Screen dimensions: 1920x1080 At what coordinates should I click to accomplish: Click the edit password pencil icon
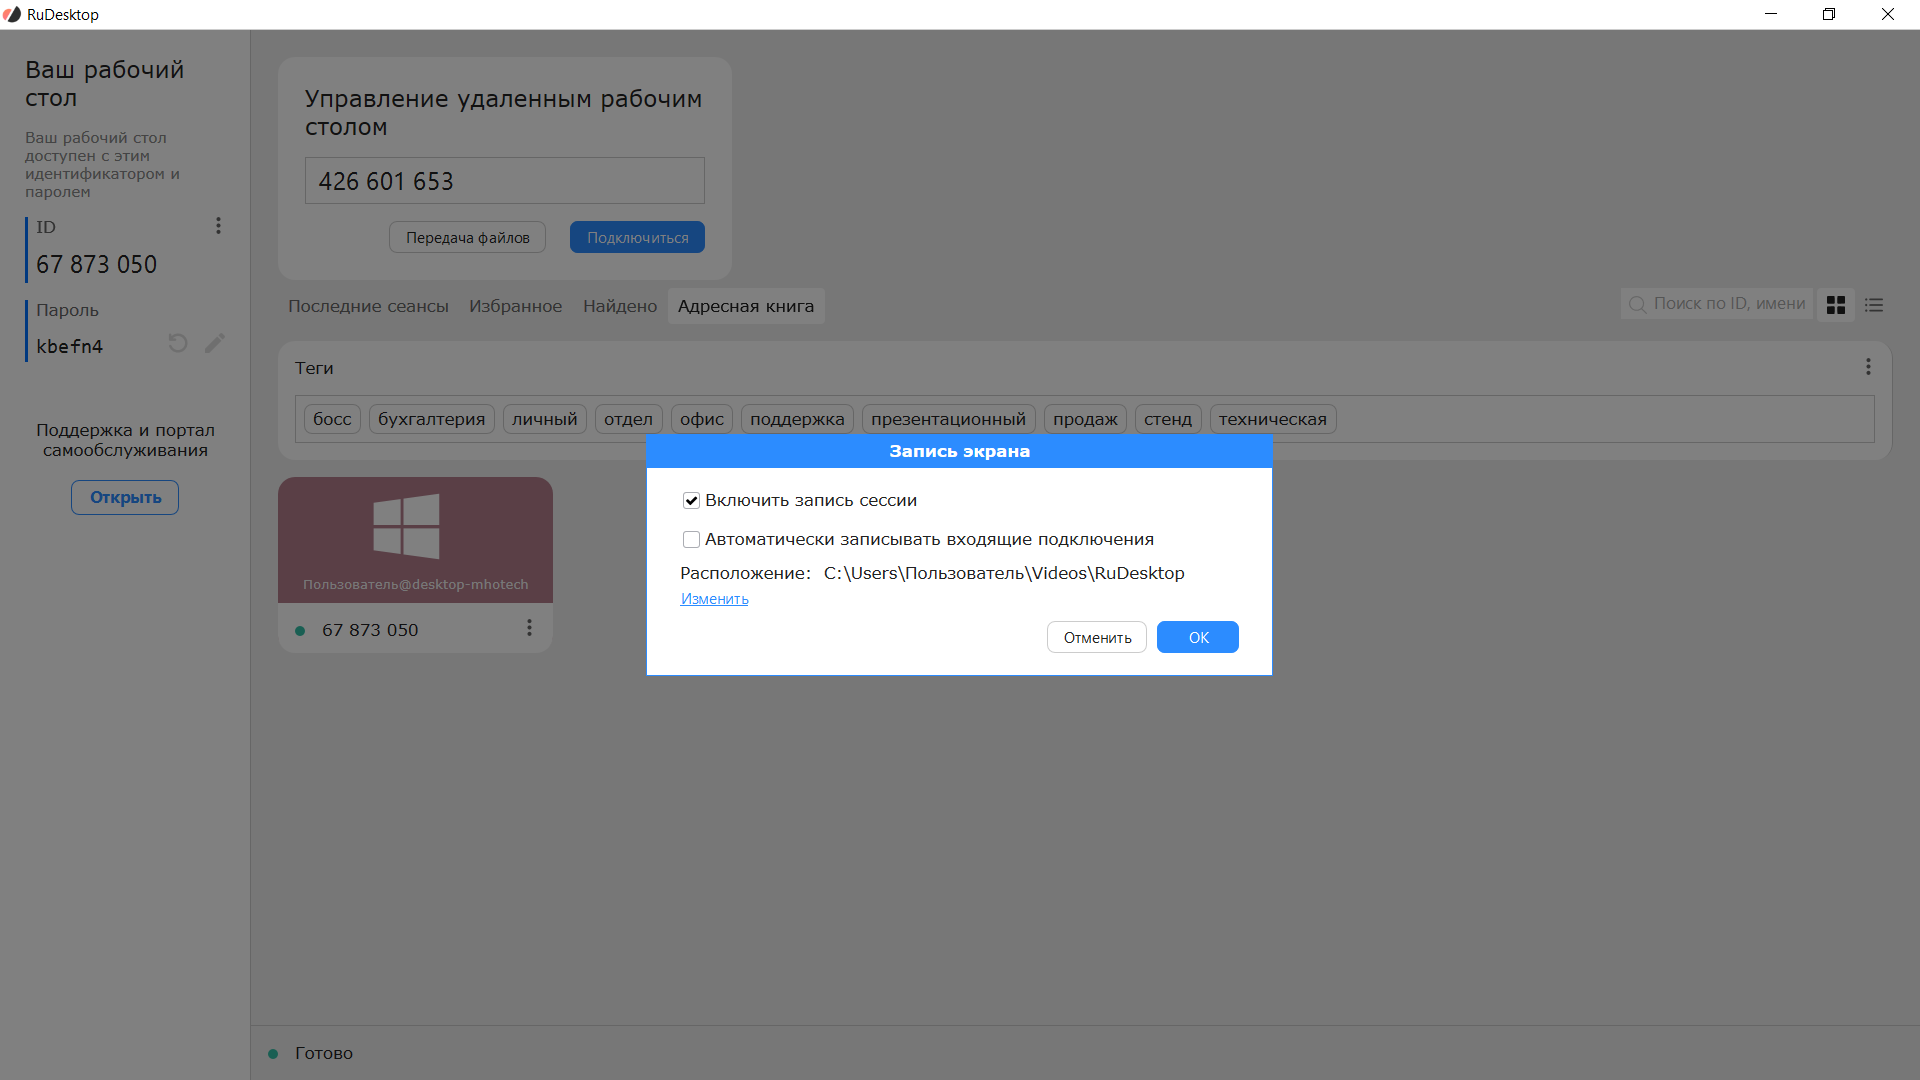[215, 343]
